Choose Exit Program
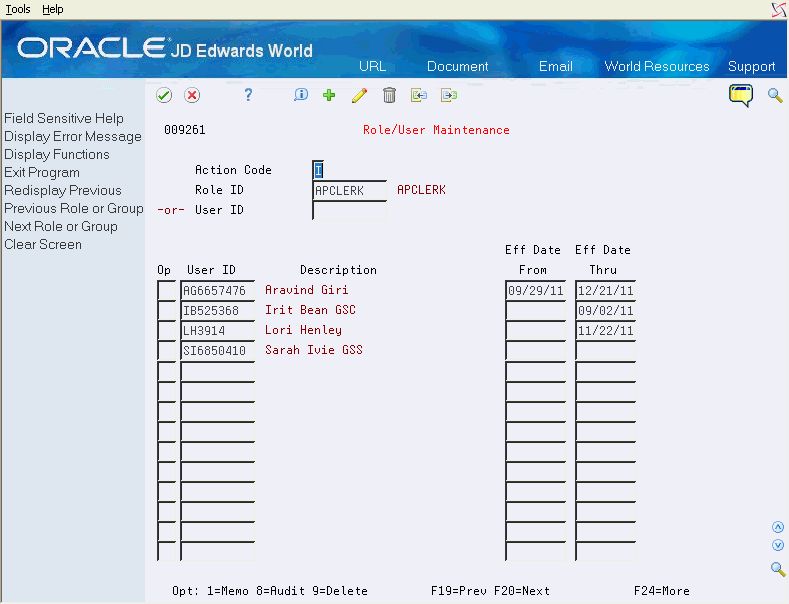Image resolution: width=789 pixels, height=604 pixels. pos(42,173)
